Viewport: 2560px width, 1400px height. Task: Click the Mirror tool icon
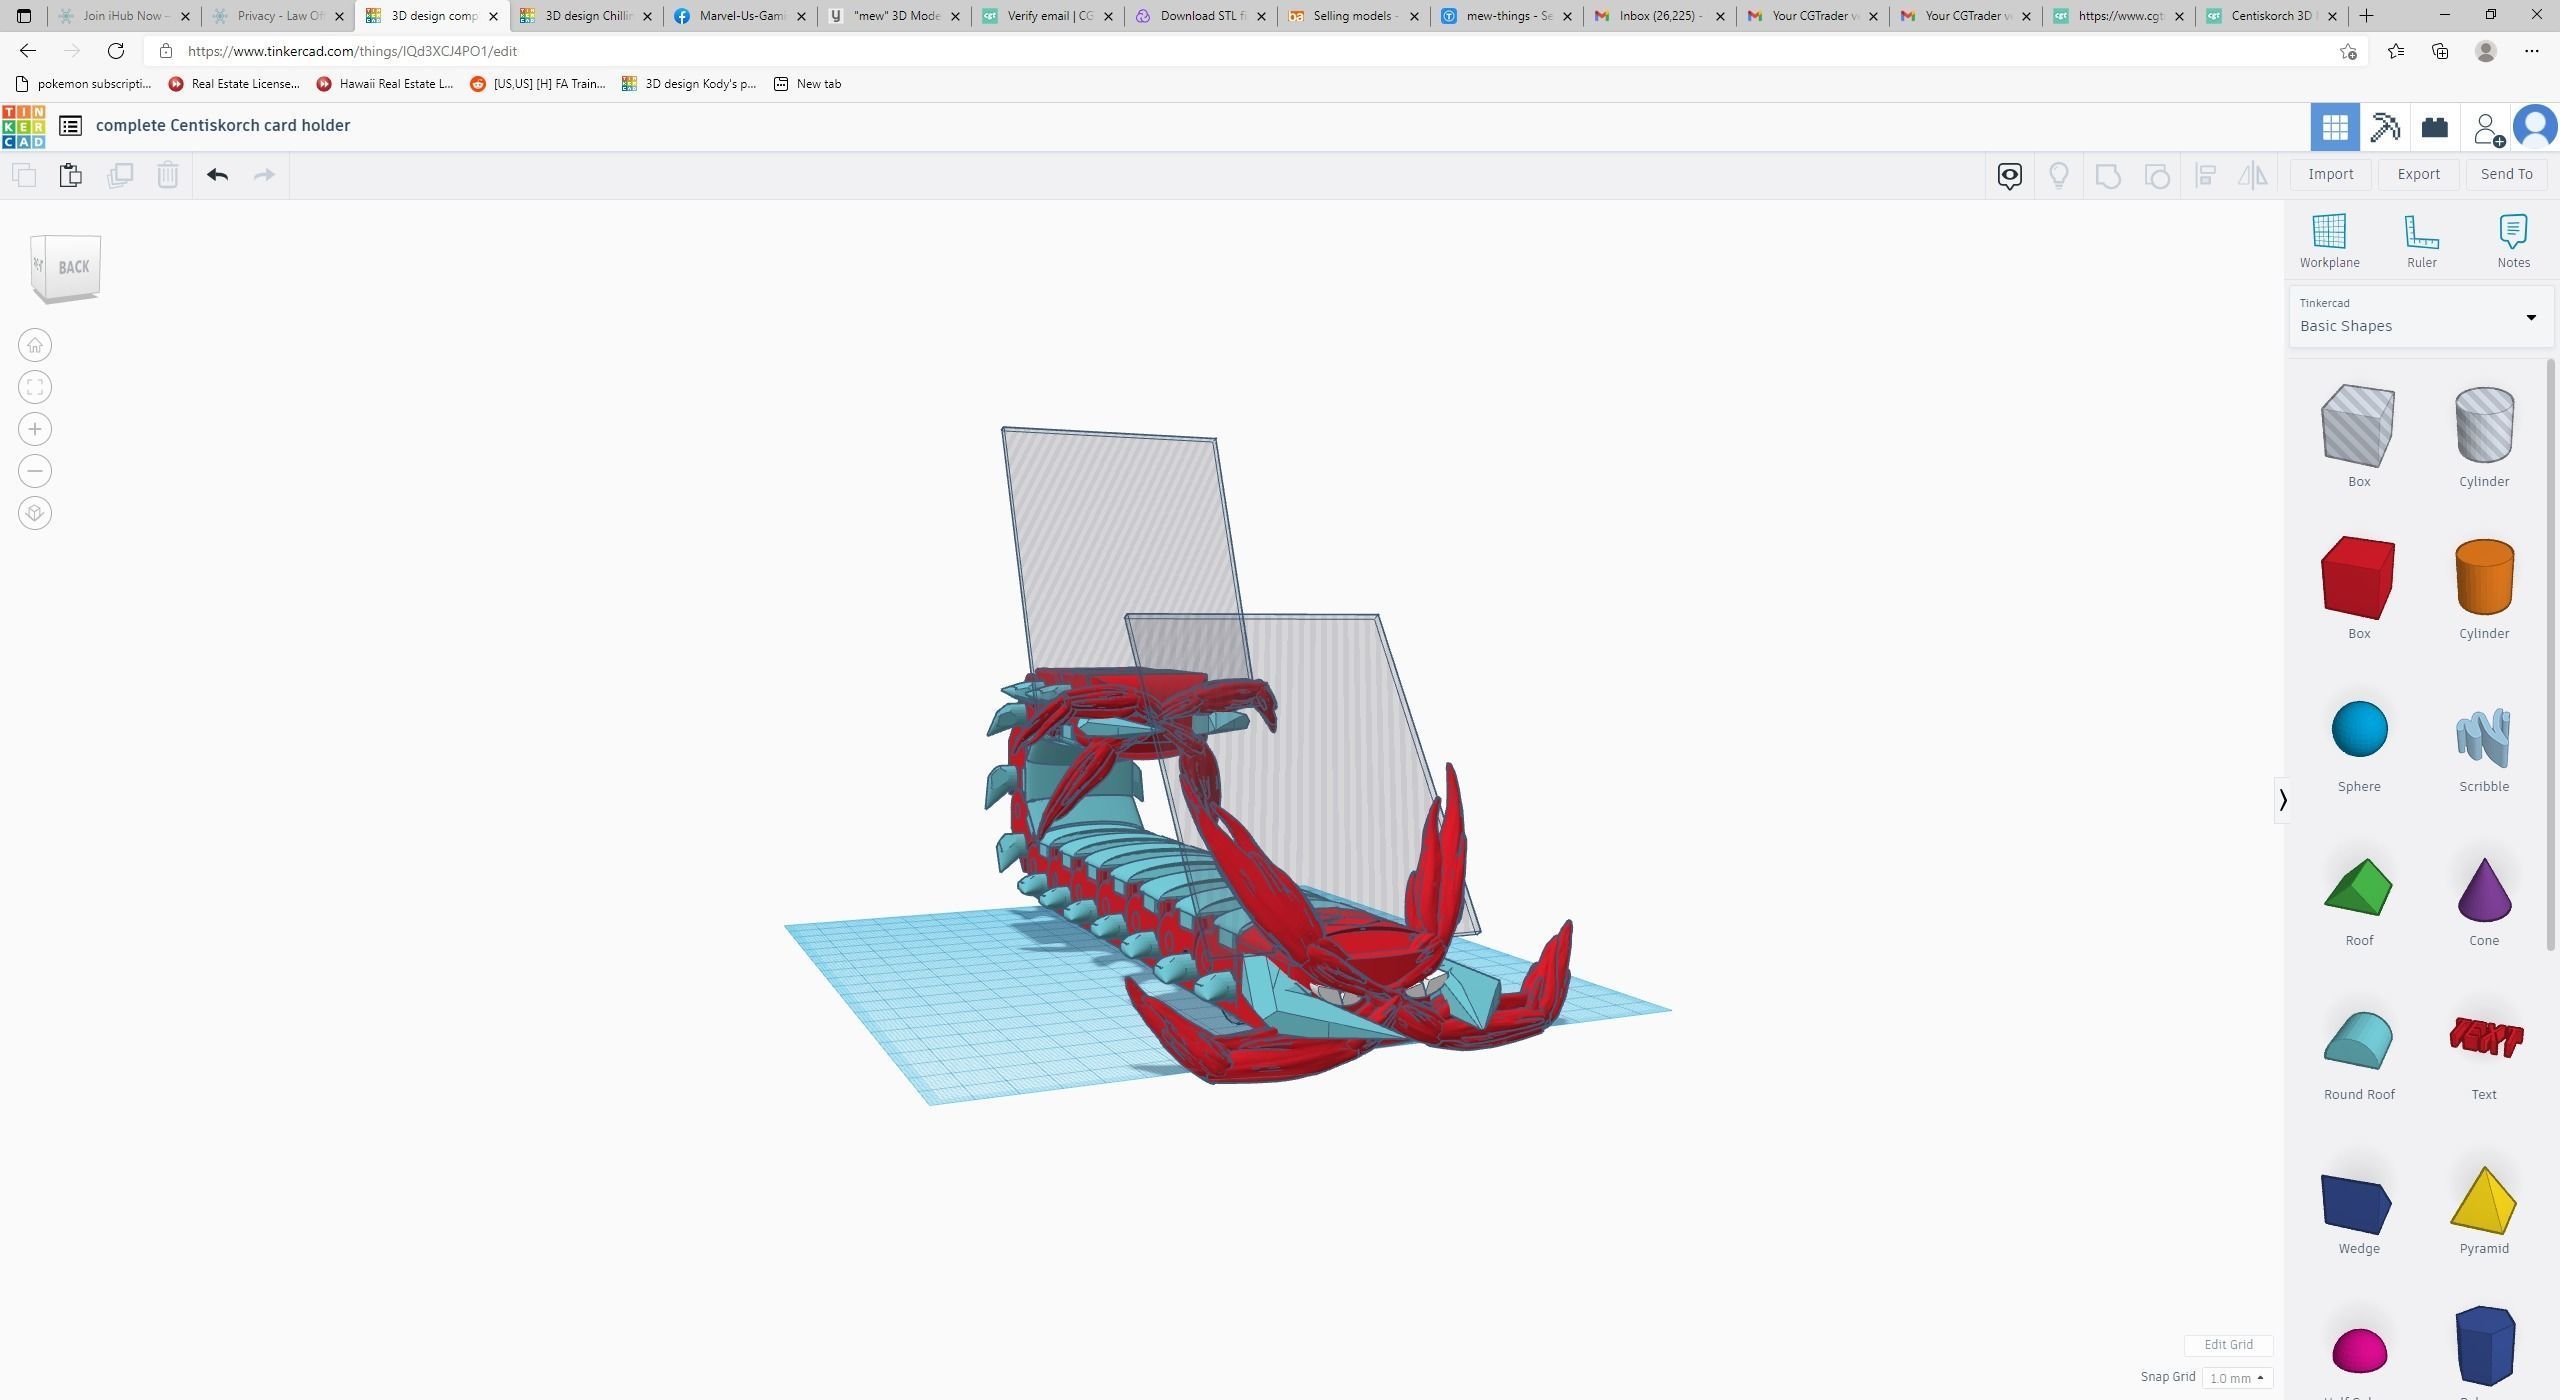pyautogui.click(x=2253, y=176)
